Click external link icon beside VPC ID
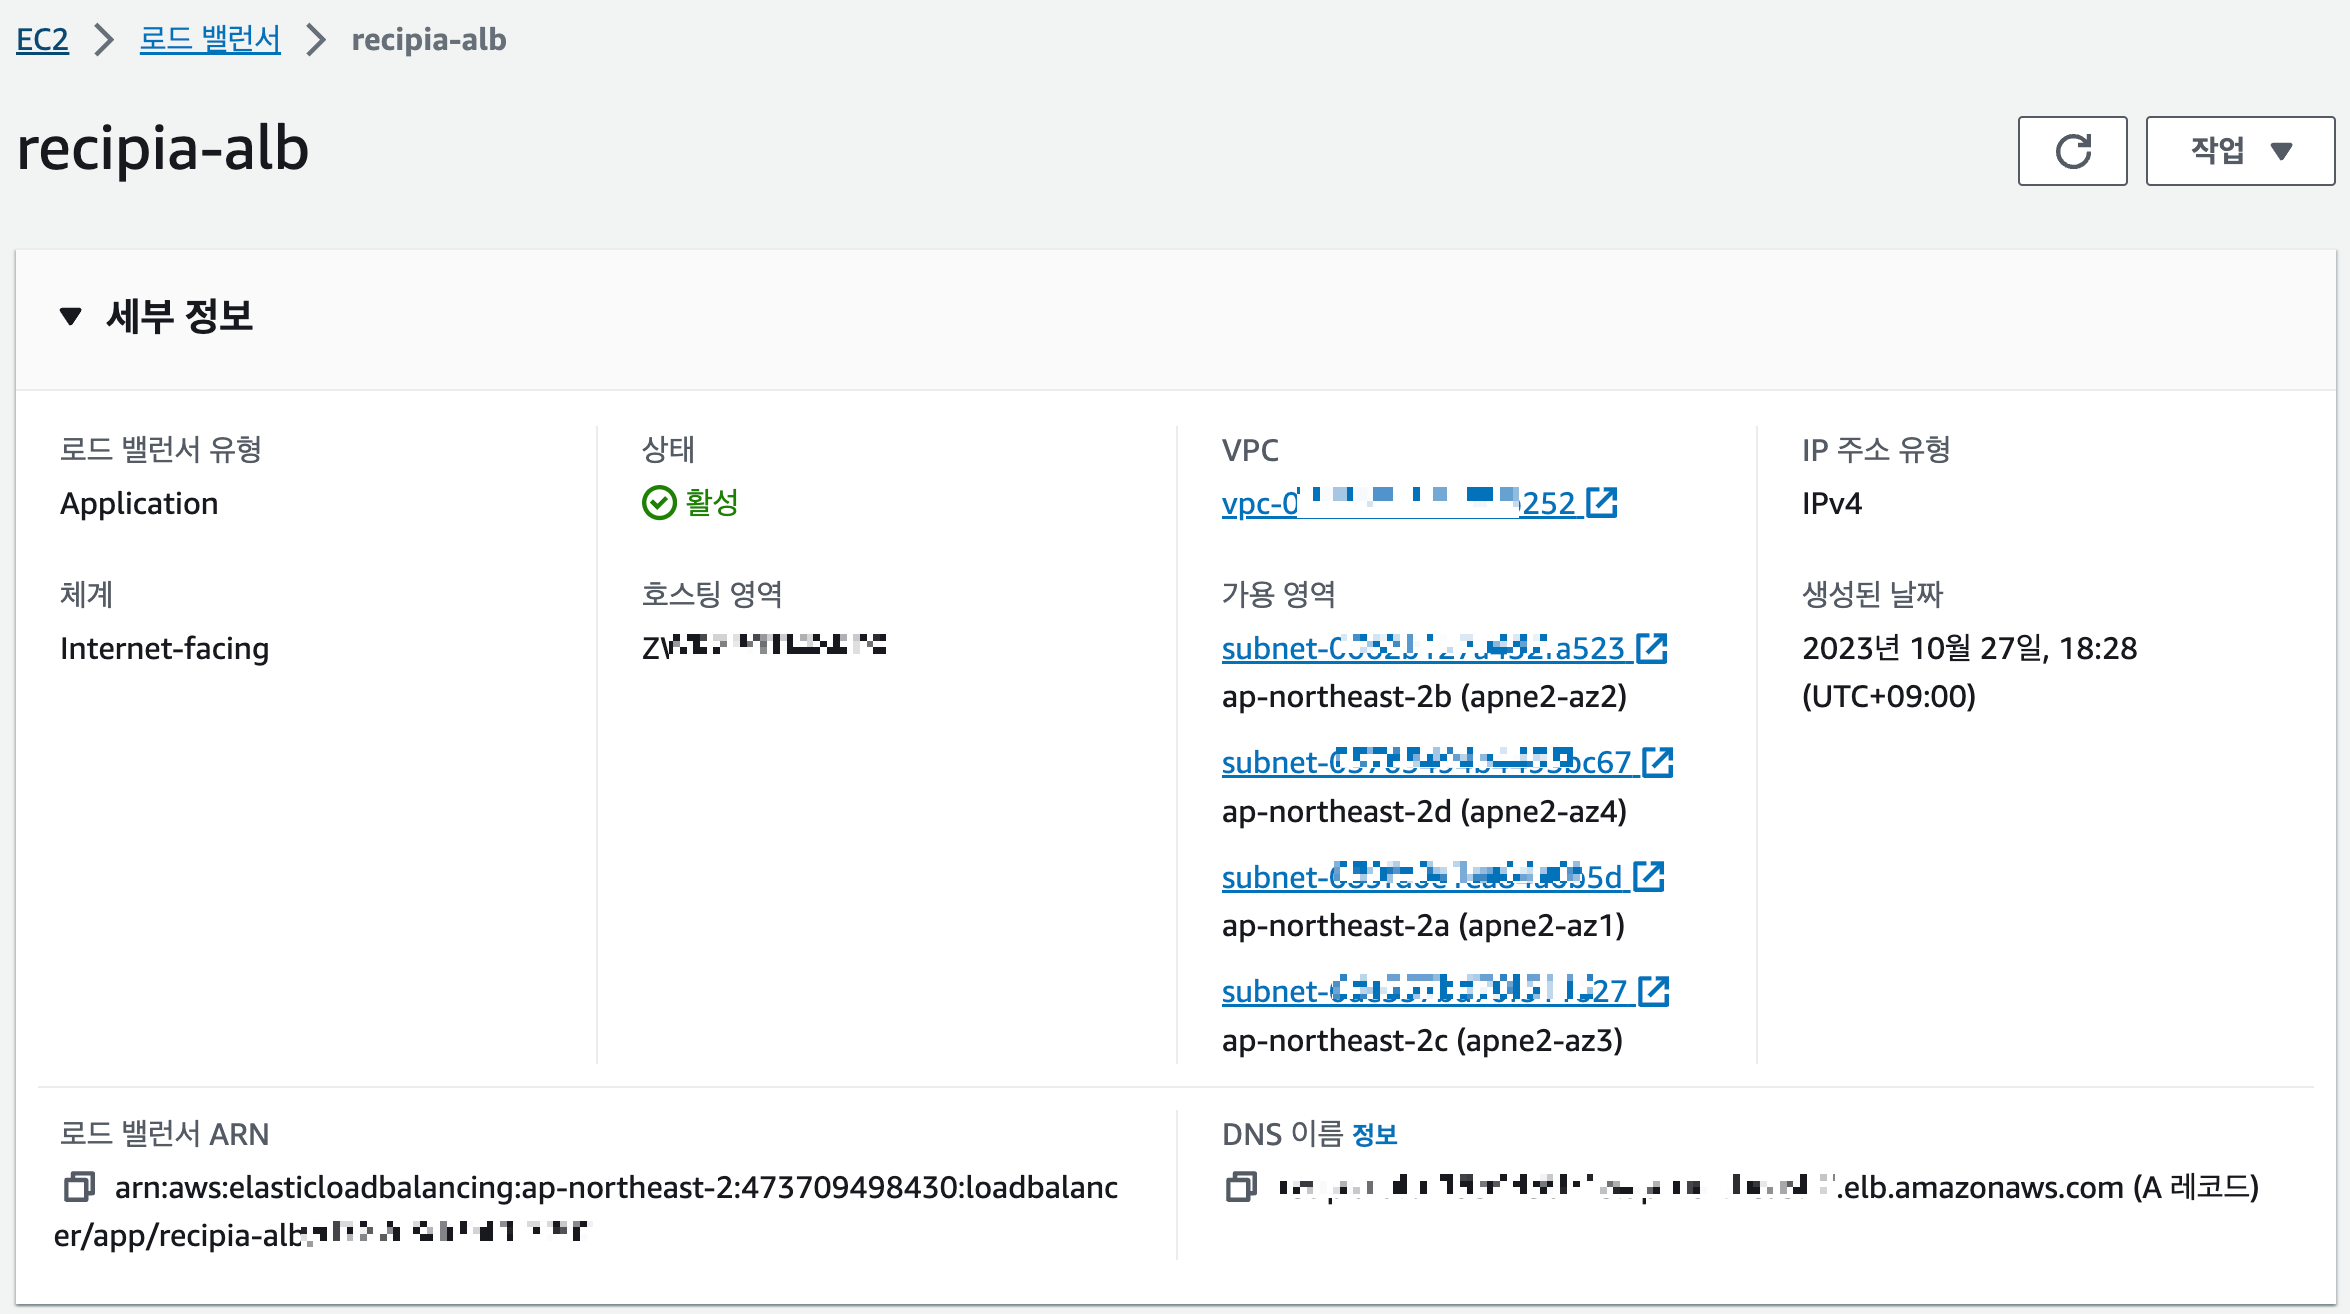The height and width of the screenshot is (1314, 2350). [x=1602, y=503]
